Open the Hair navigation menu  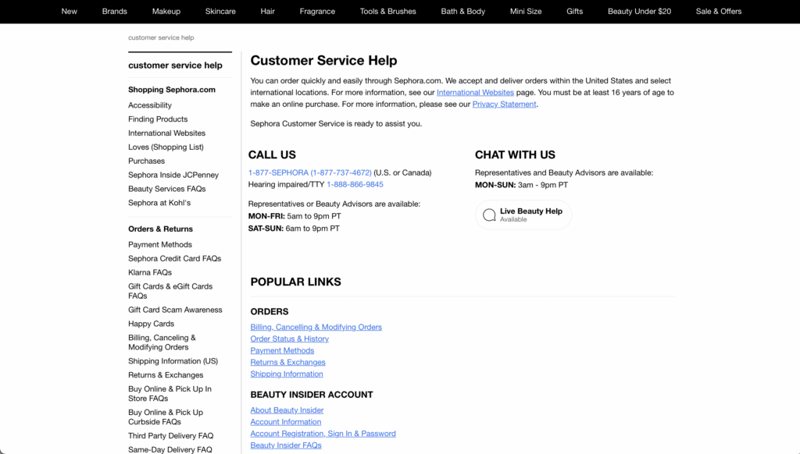[x=267, y=11]
